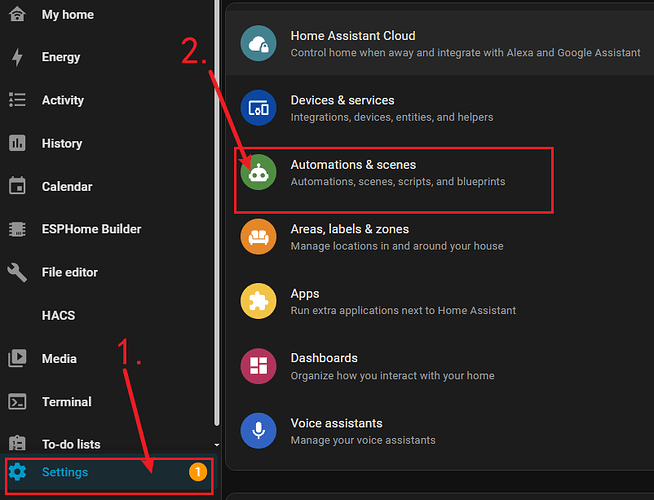Image resolution: width=654 pixels, height=500 pixels.
Task: Click the orange Areas sofa icon
Action: [x=258, y=237]
